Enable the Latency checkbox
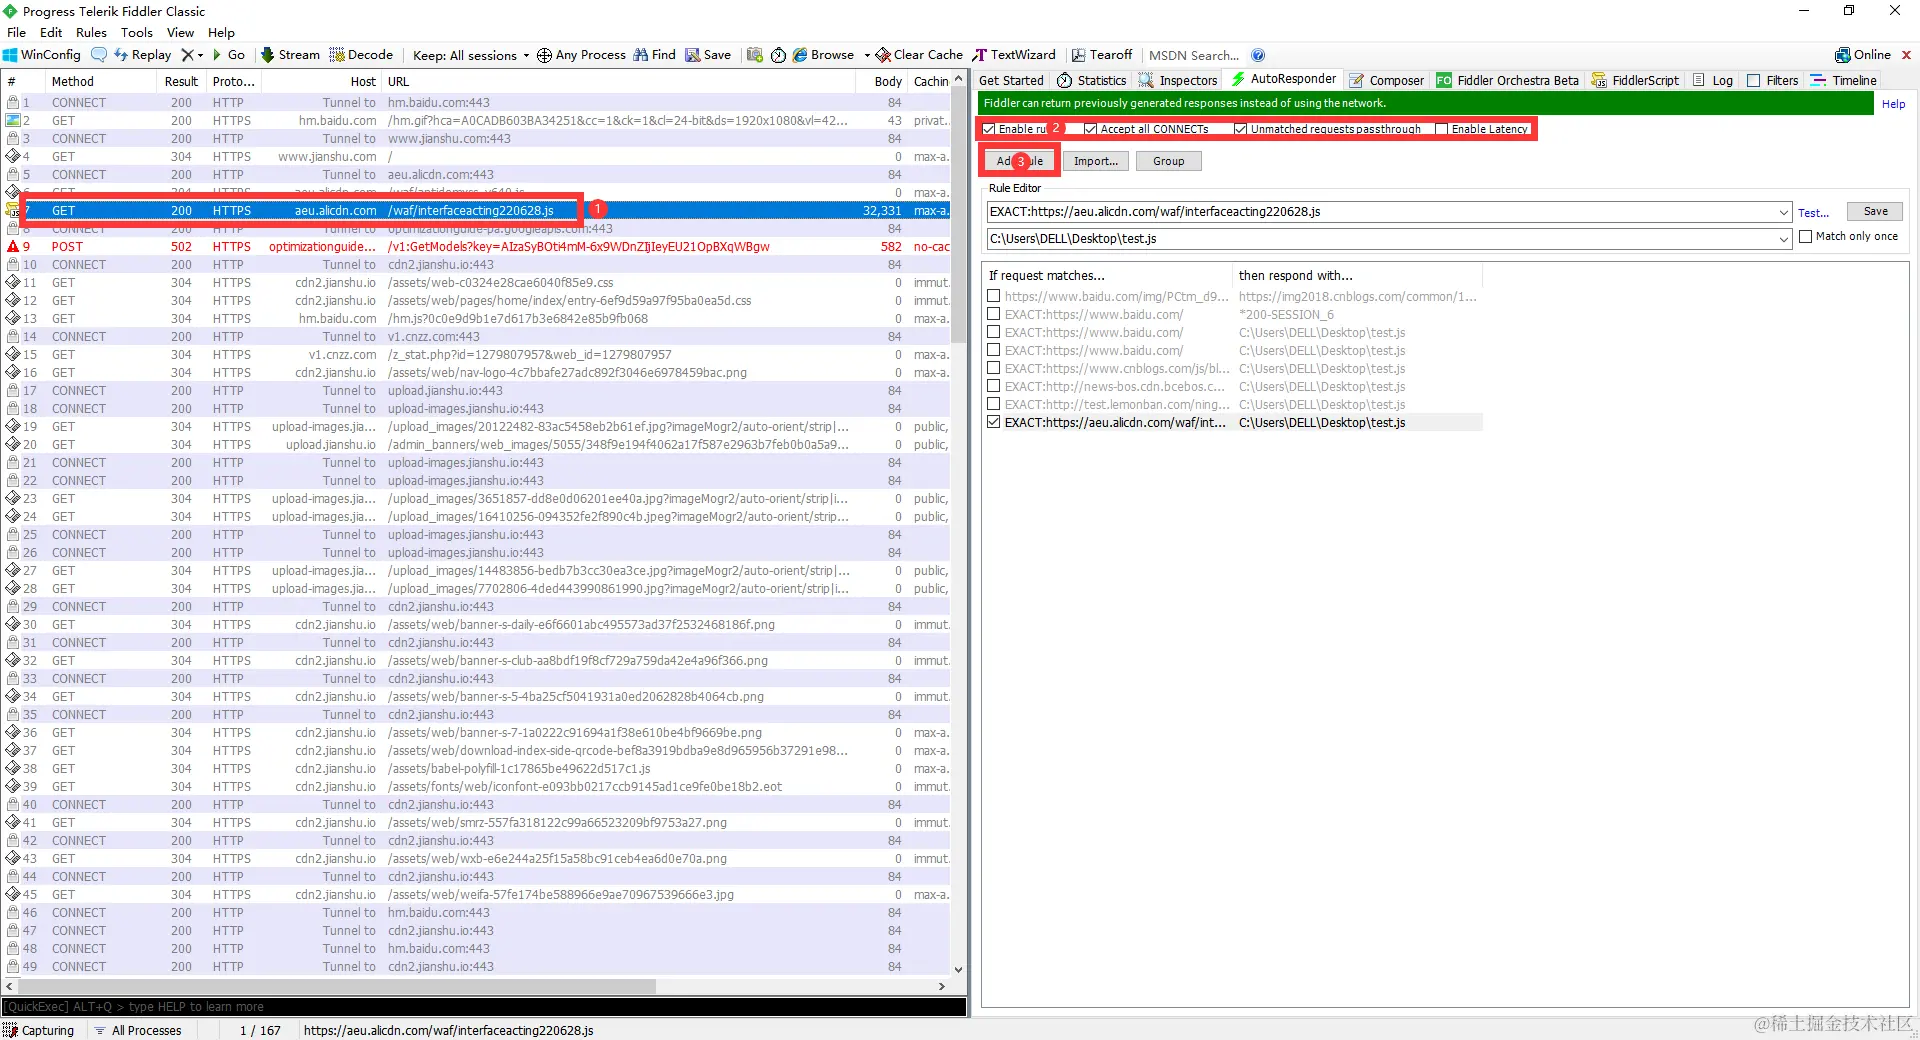1920x1040 pixels. pos(1442,129)
